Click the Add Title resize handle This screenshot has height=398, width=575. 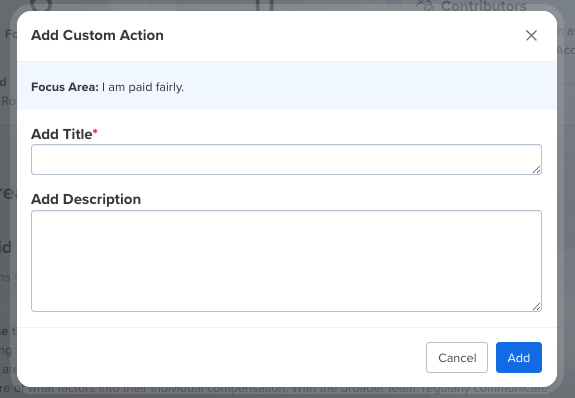pos(536,169)
